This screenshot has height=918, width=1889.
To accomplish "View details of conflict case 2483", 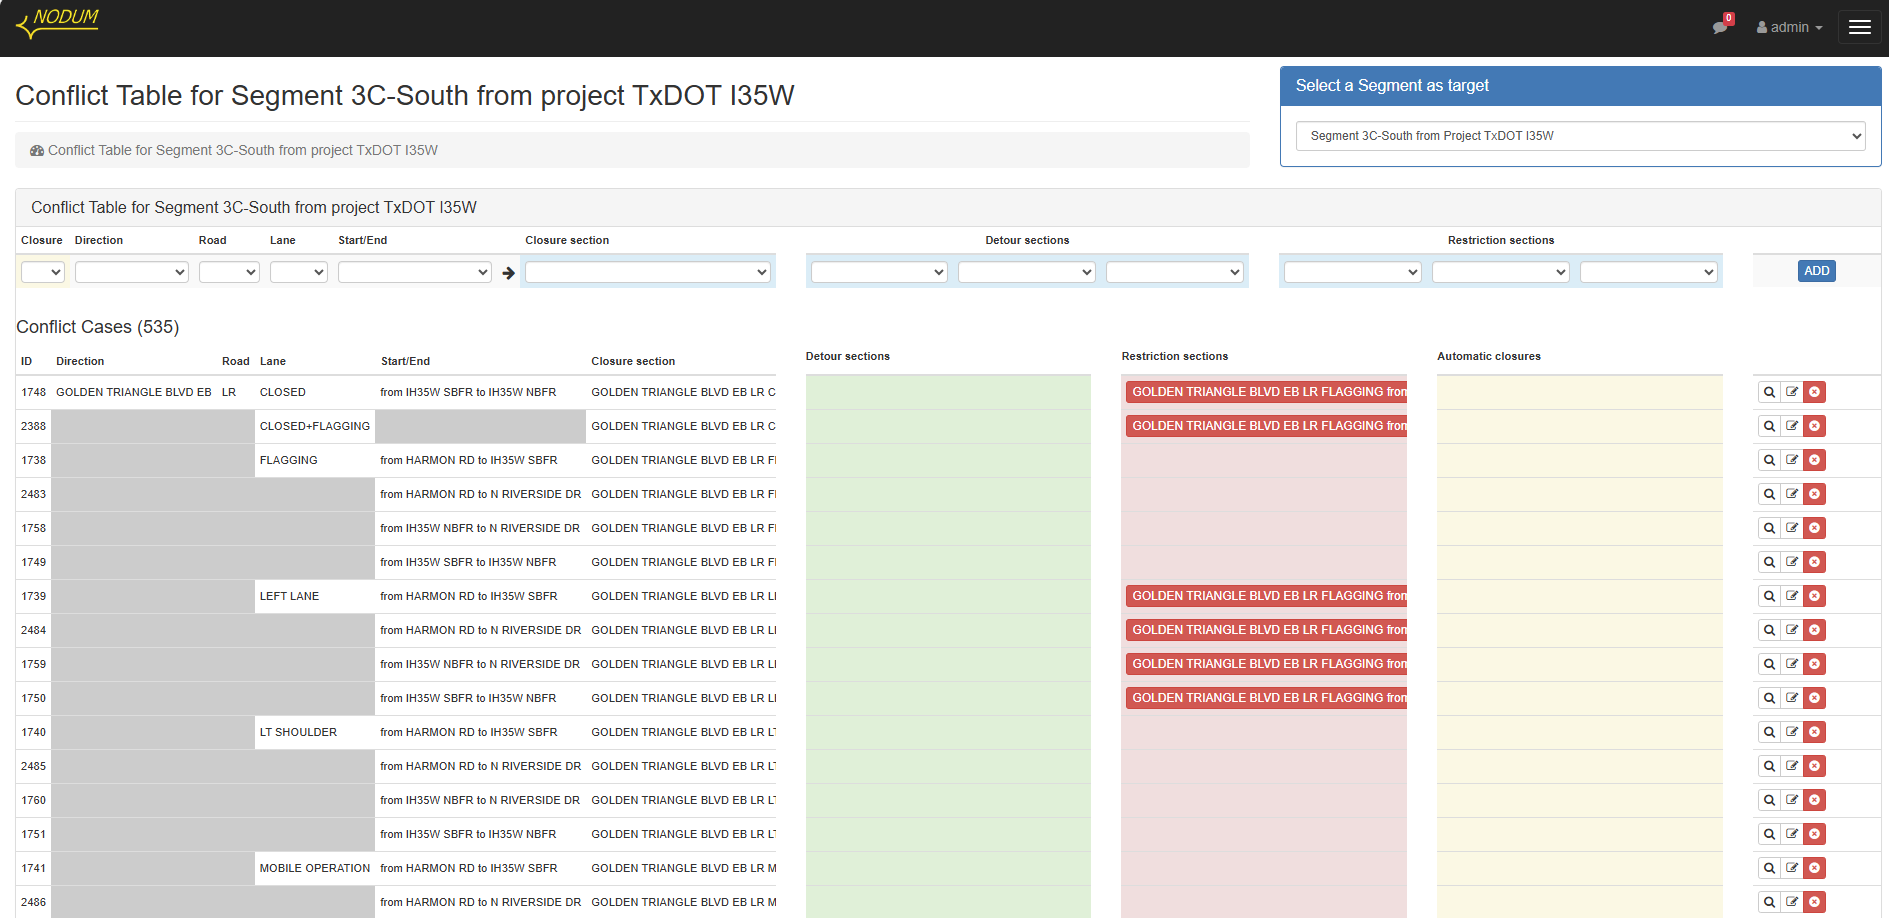I will pos(1769,494).
